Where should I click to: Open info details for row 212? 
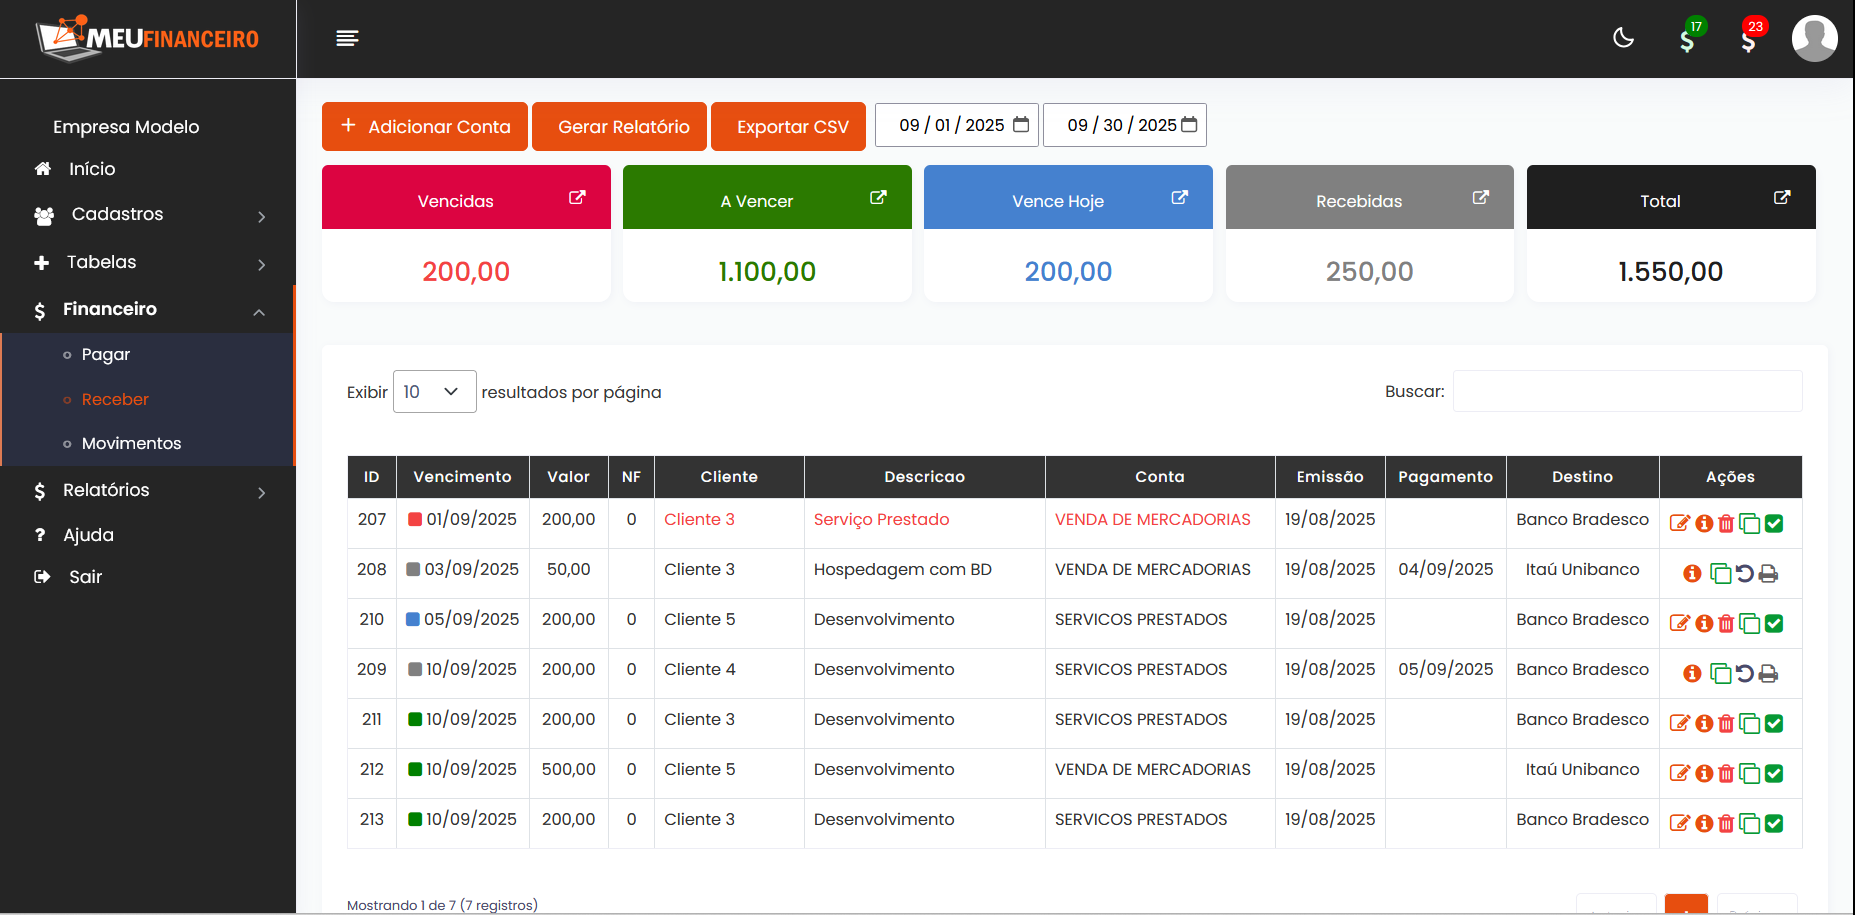[1704, 773]
